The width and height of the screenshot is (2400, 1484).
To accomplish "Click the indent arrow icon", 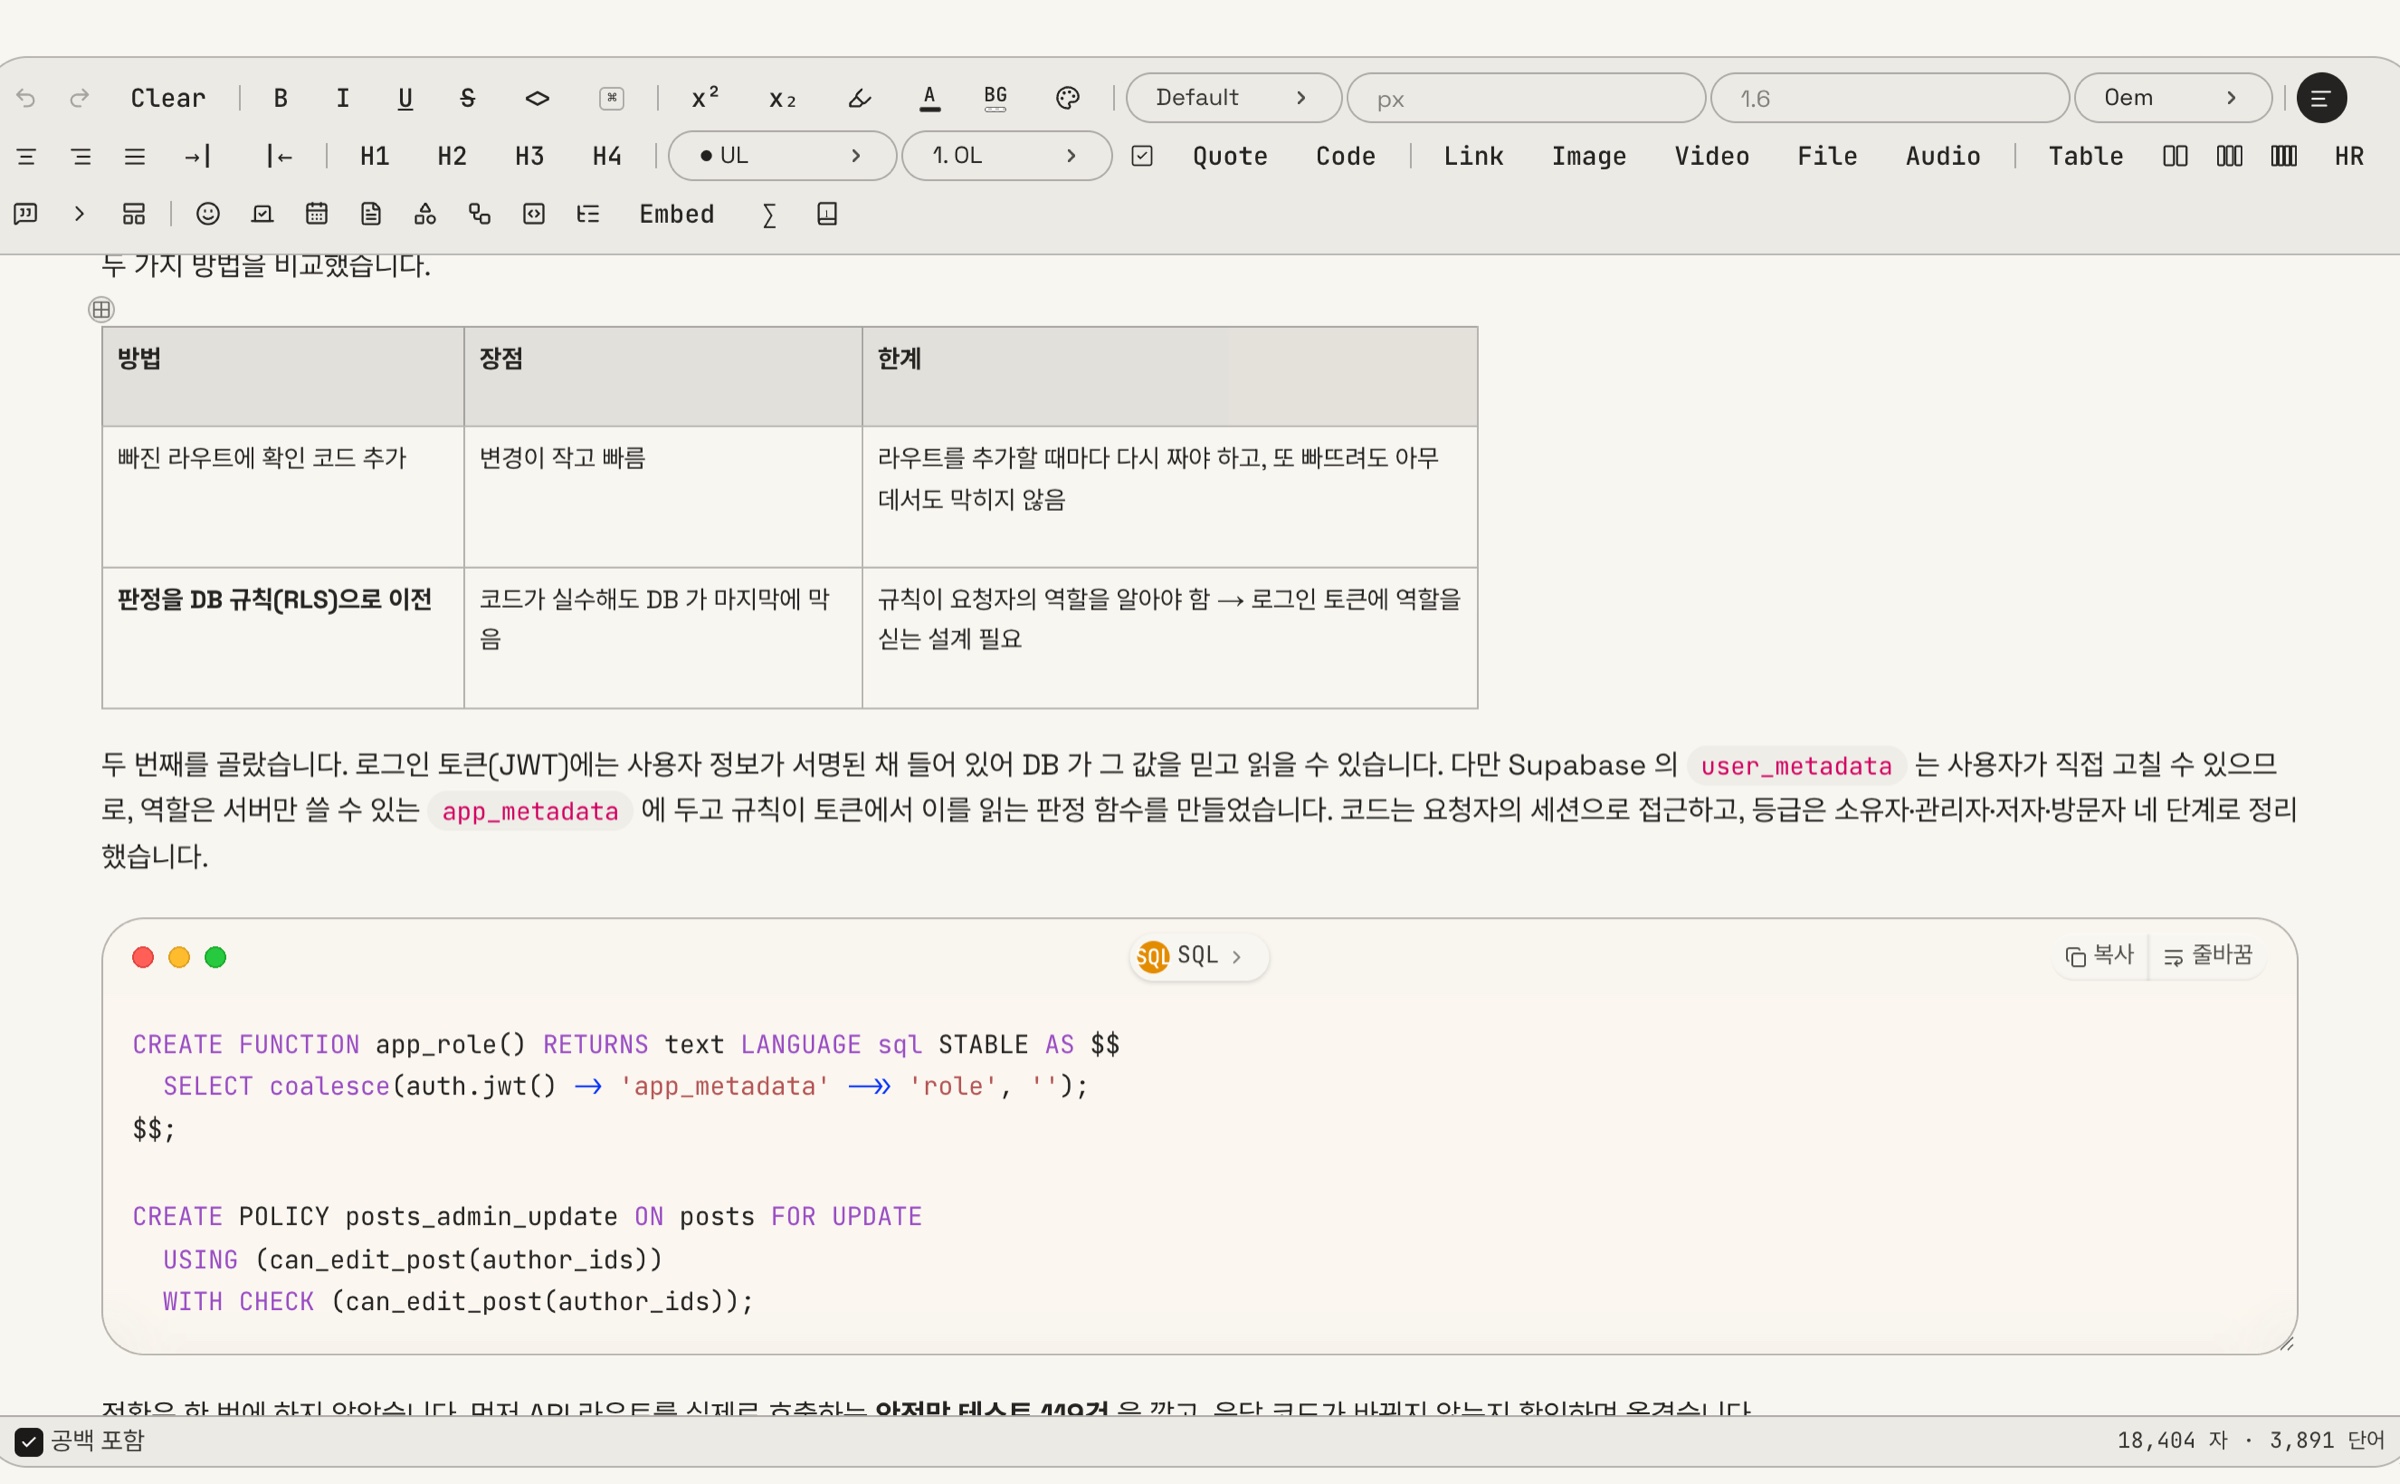I will (197, 156).
